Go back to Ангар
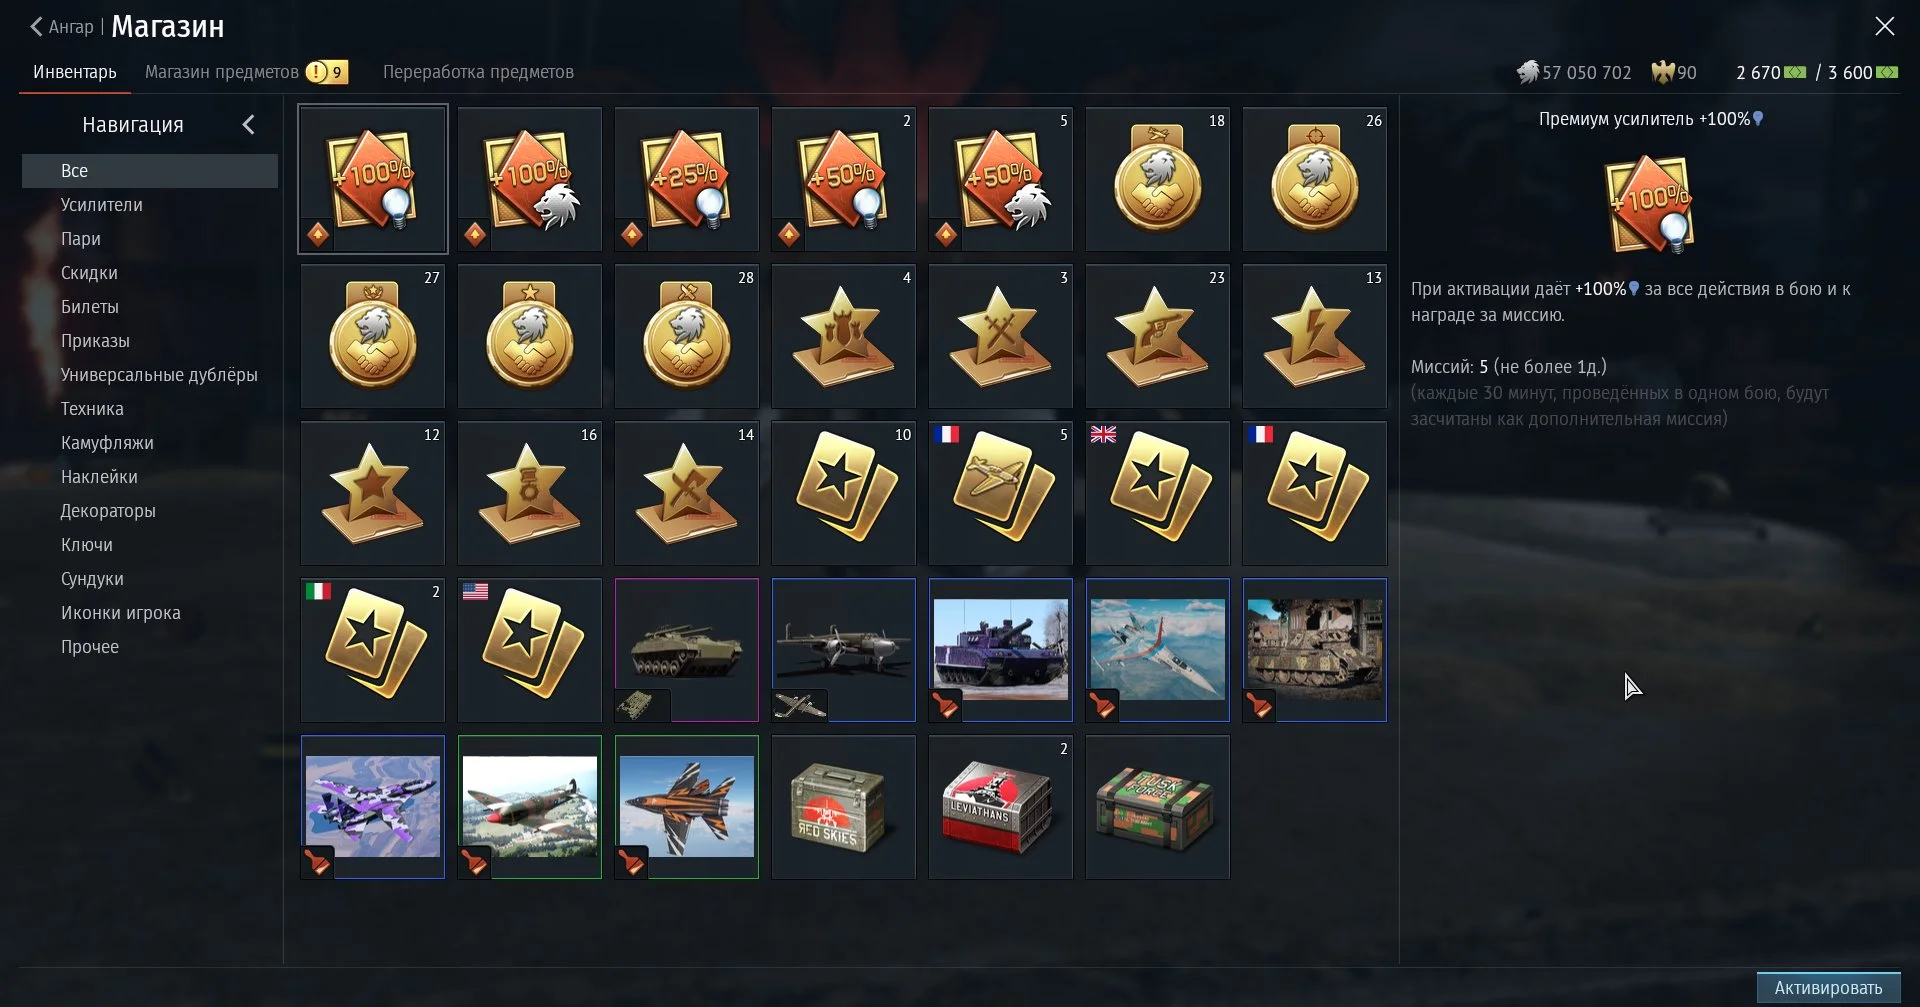The width and height of the screenshot is (1920, 1007). pyautogui.click(x=61, y=27)
